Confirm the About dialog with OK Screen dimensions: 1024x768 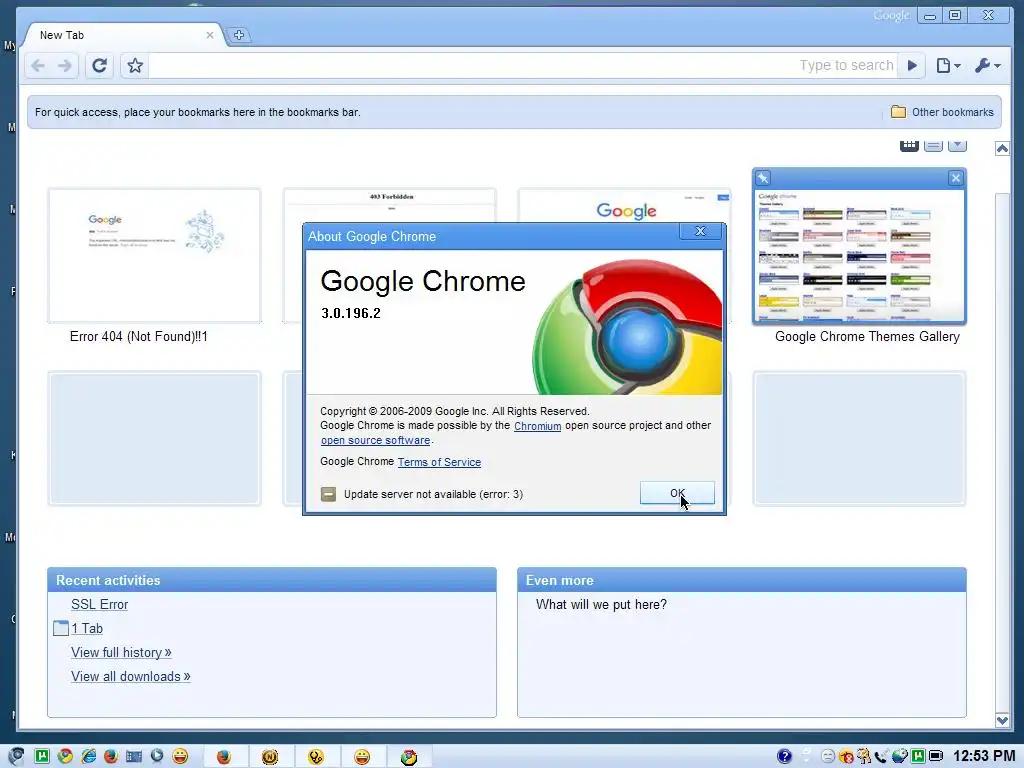(677, 493)
